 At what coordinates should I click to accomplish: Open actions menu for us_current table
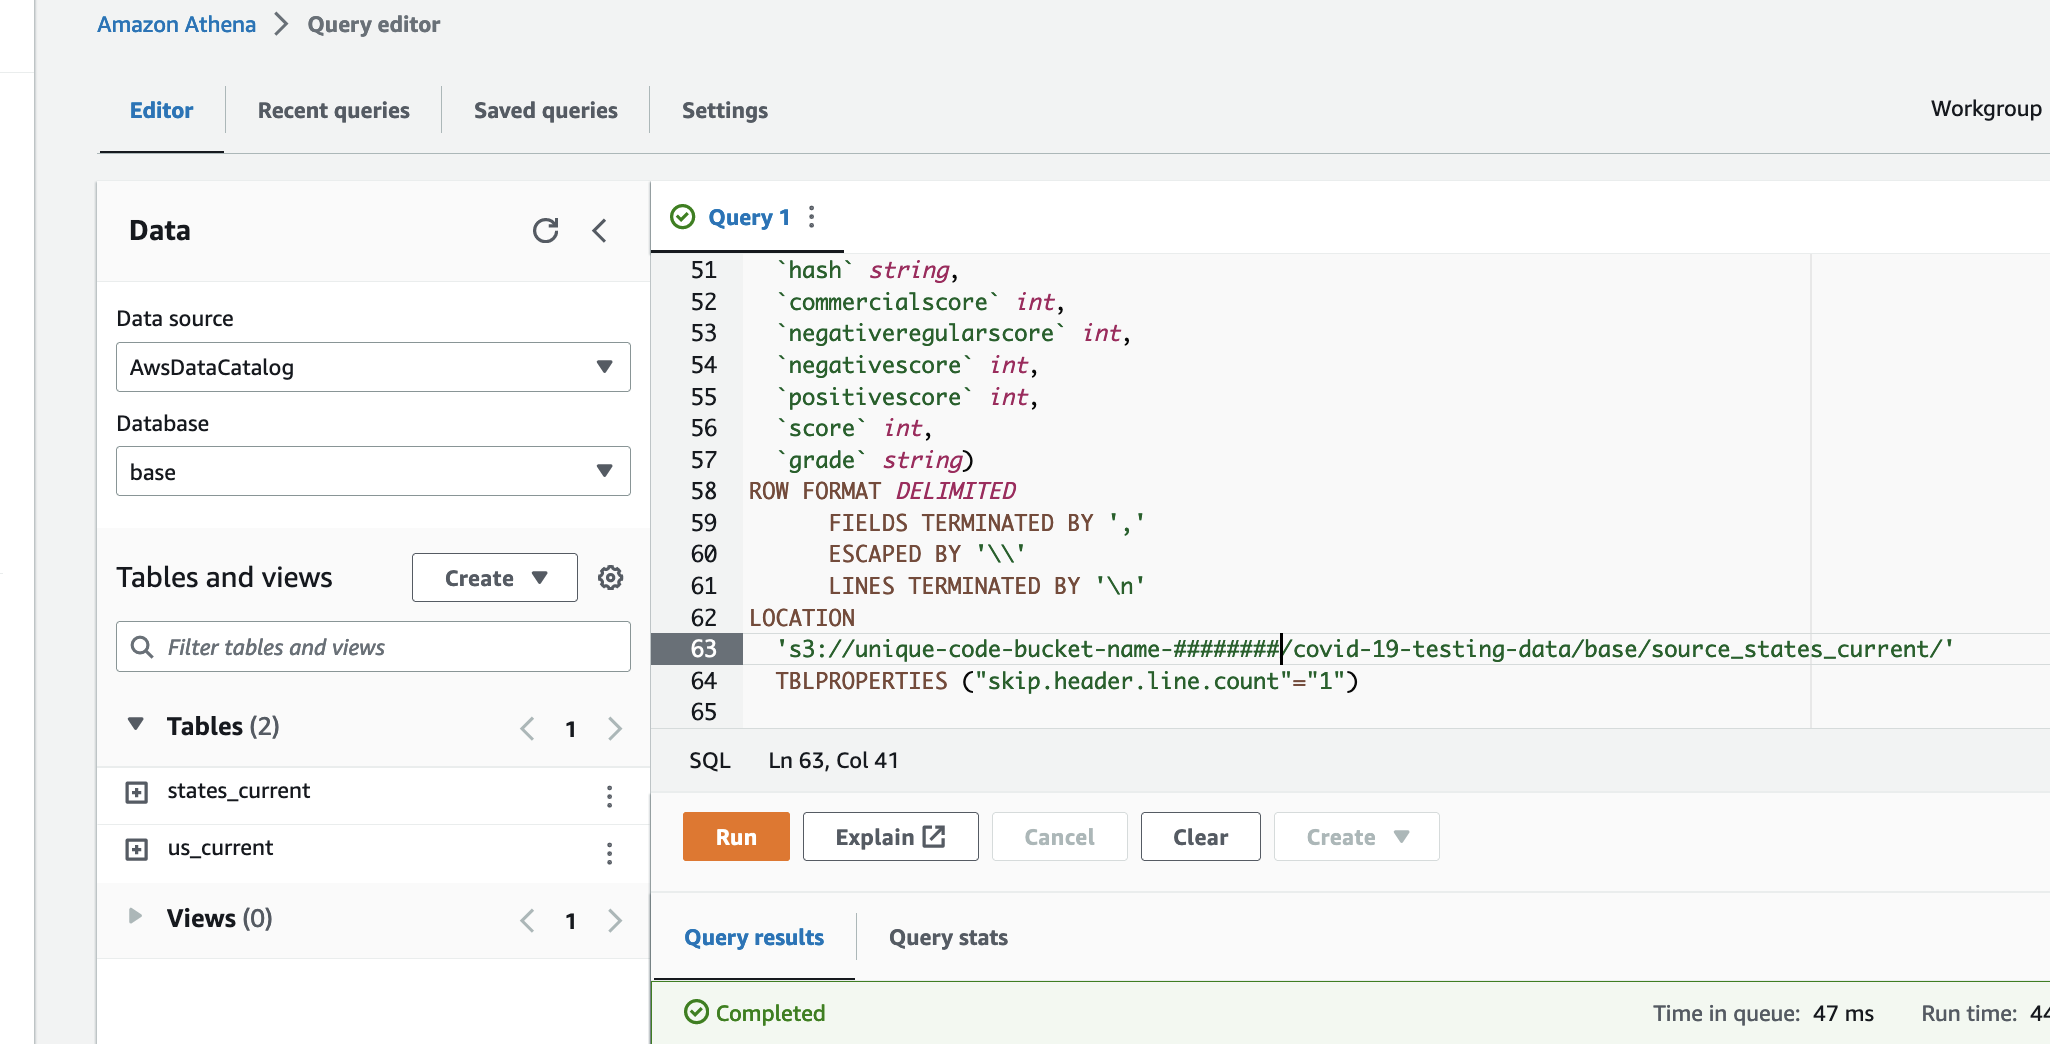click(609, 853)
